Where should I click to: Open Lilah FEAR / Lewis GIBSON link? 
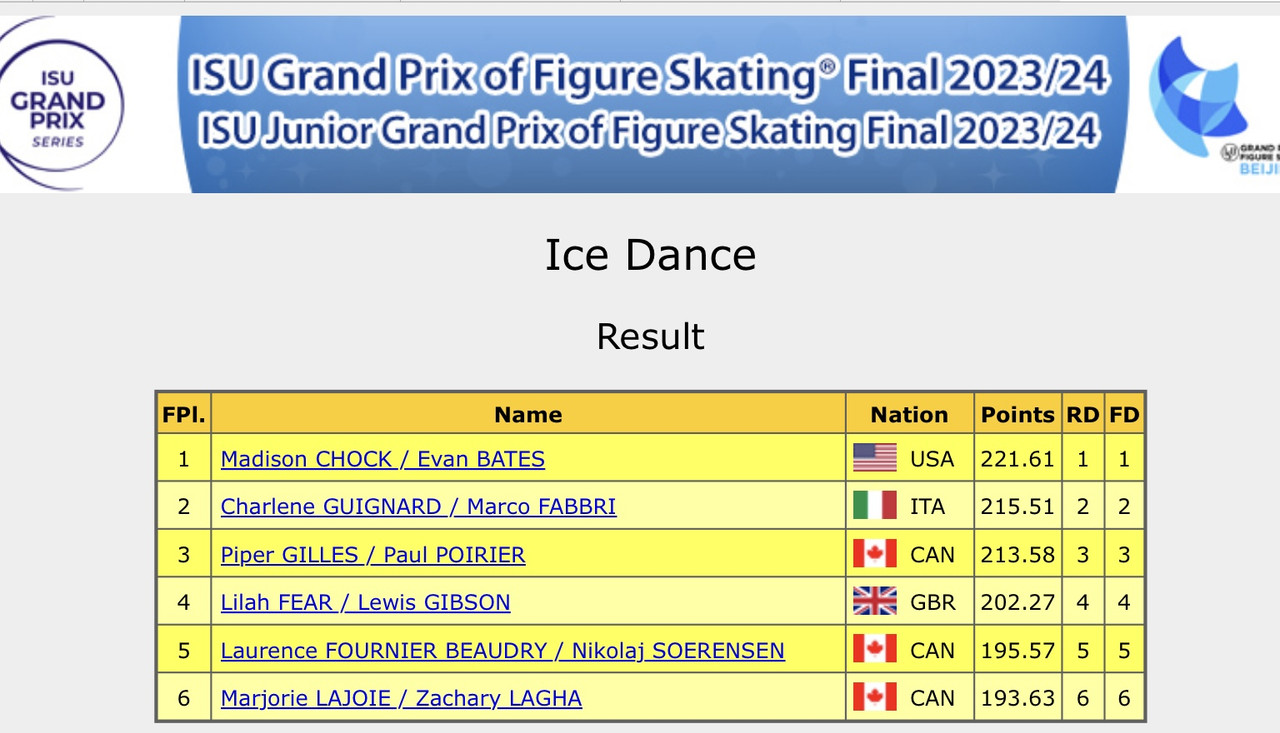366,603
